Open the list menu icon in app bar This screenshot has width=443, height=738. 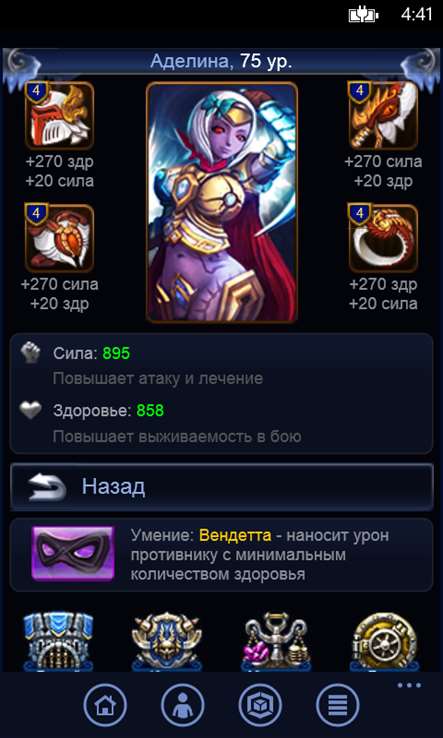(x=338, y=705)
